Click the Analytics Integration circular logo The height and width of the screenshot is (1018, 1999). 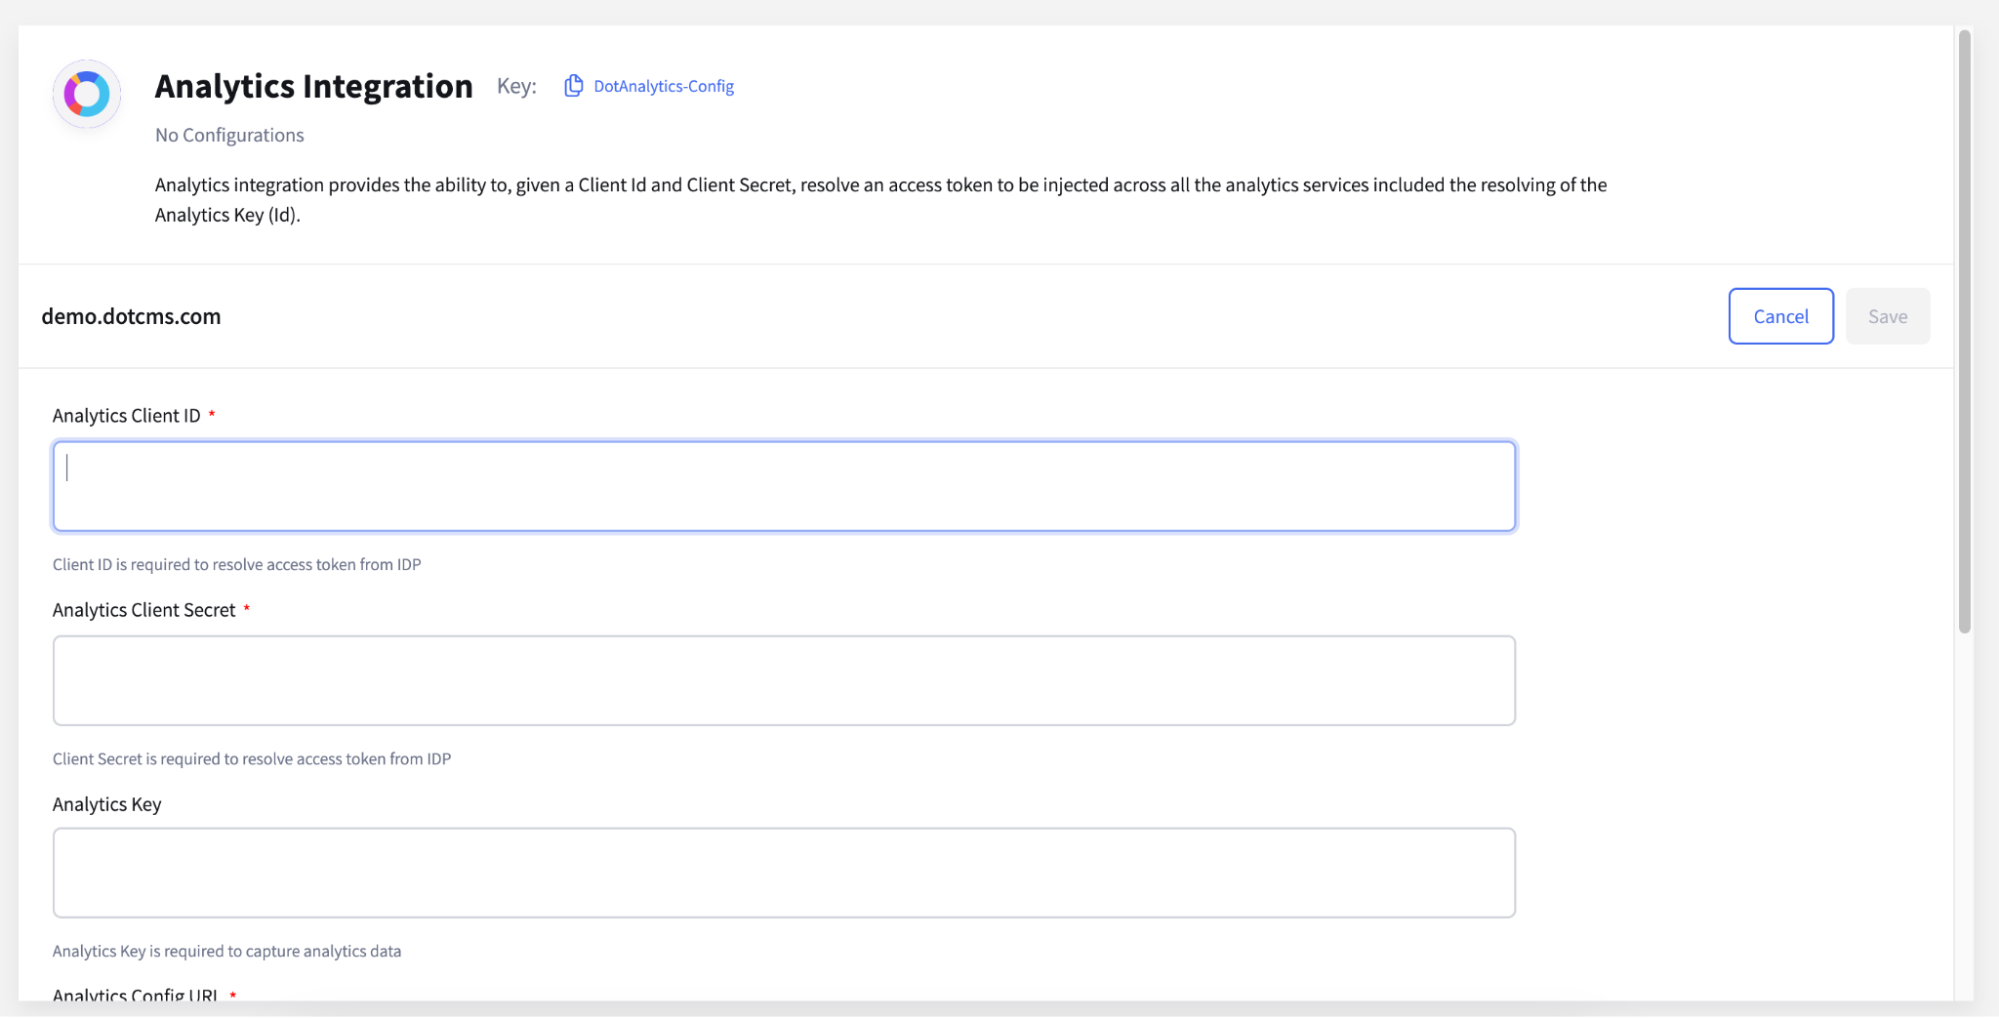pos(87,94)
